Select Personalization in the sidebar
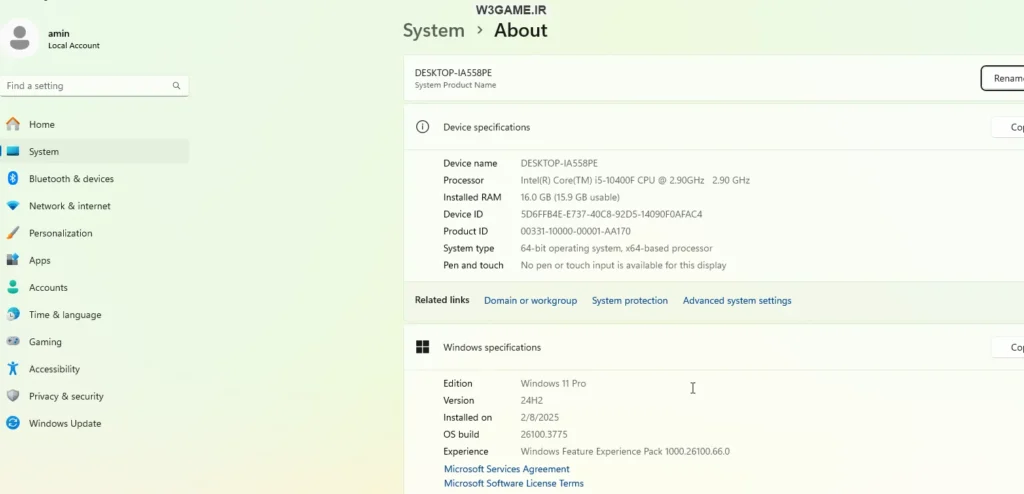1024x494 pixels. tap(95, 233)
